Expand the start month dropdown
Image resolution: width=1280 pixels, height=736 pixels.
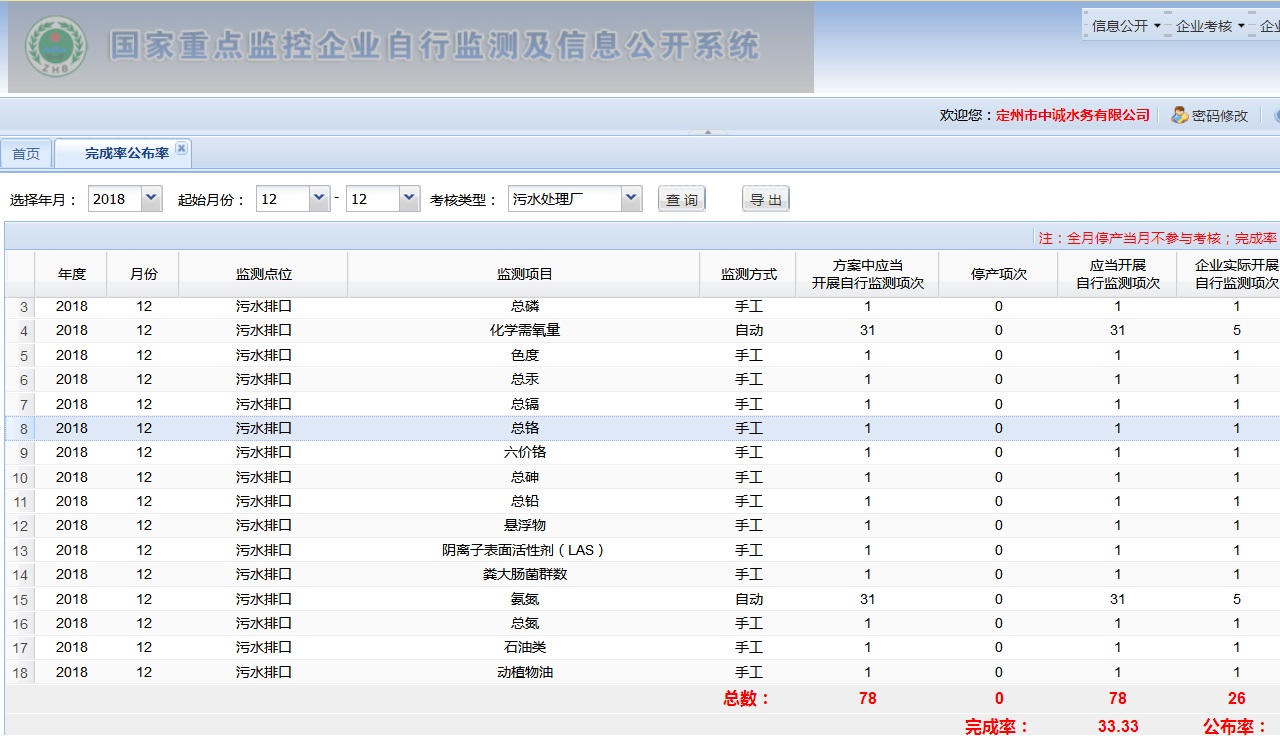click(319, 199)
